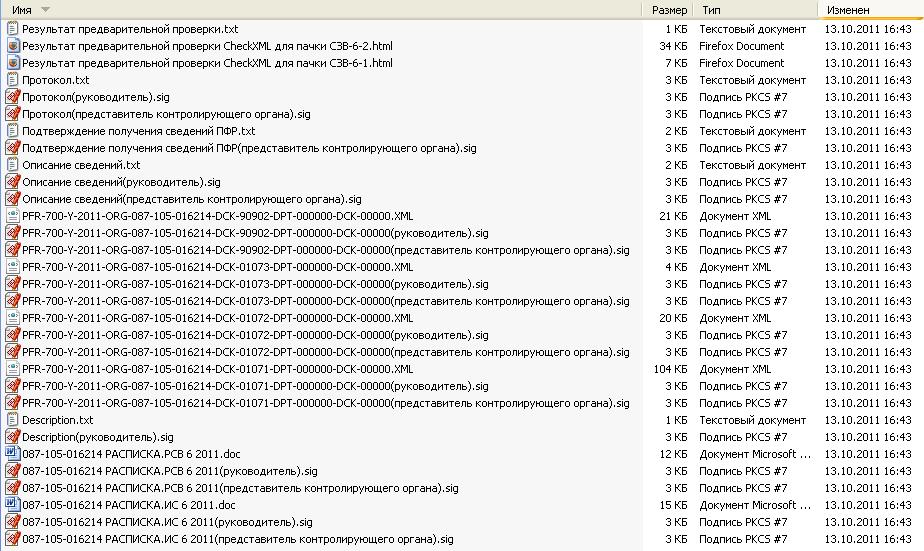The height and width of the screenshot is (551, 924).
Task: Click the XML icon of the DCK-90902 .XML file
Action: pos(12,216)
